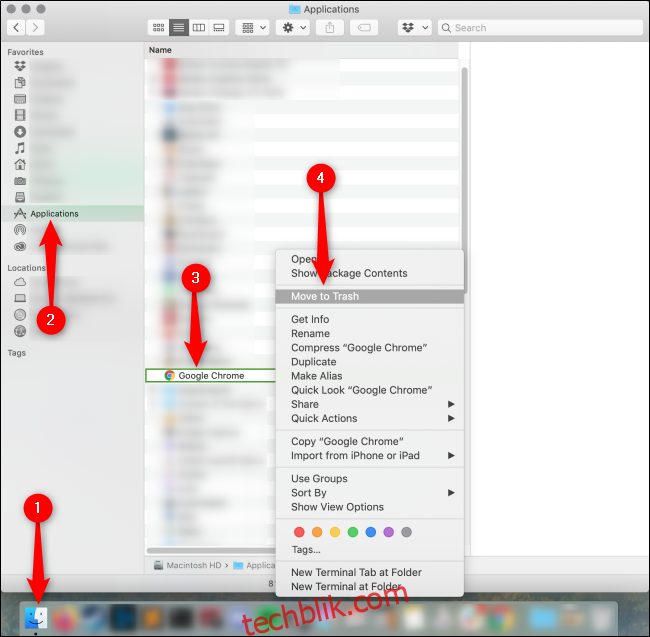Choose Show View Options
Image resolution: width=650 pixels, height=637 pixels.
[369, 507]
